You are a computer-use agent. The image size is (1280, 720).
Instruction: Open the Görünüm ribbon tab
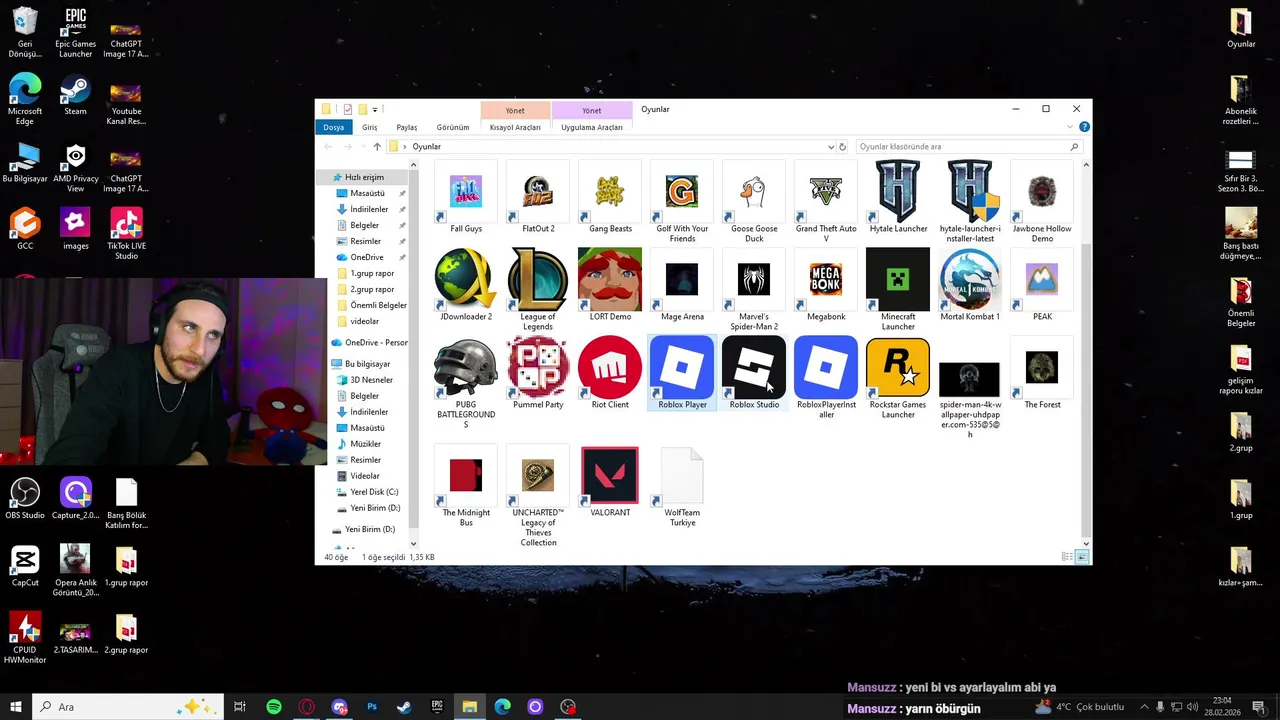click(453, 127)
